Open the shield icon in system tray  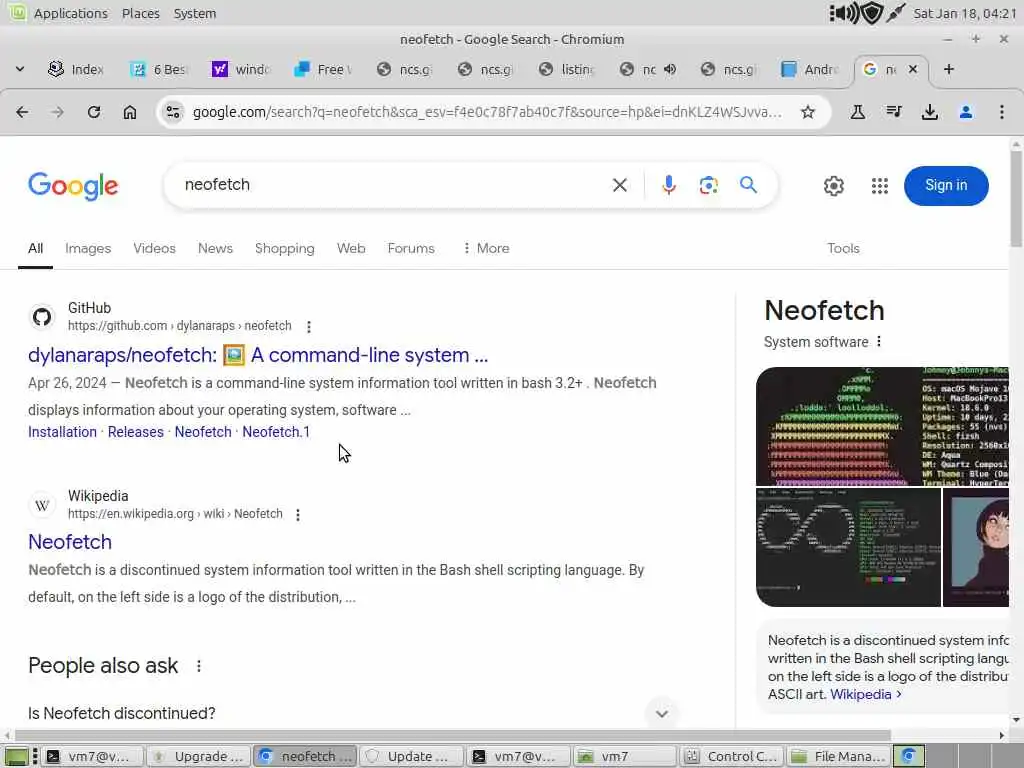click(872, 13)
